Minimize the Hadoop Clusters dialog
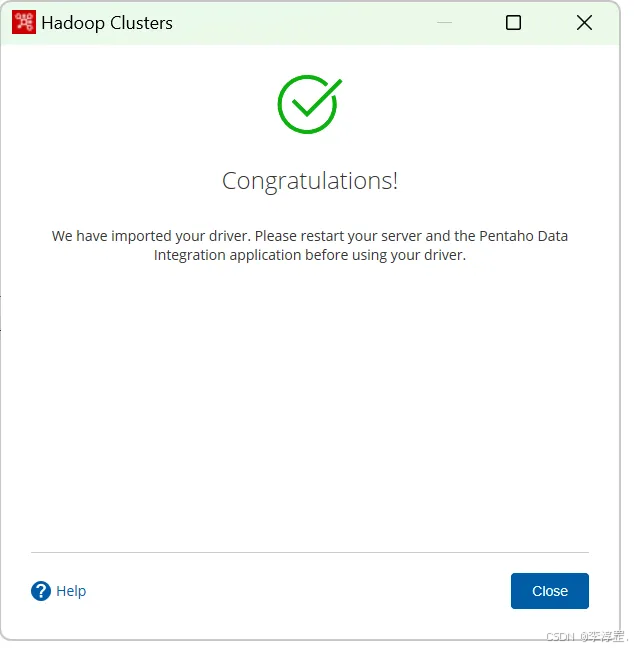 (447, 23)
